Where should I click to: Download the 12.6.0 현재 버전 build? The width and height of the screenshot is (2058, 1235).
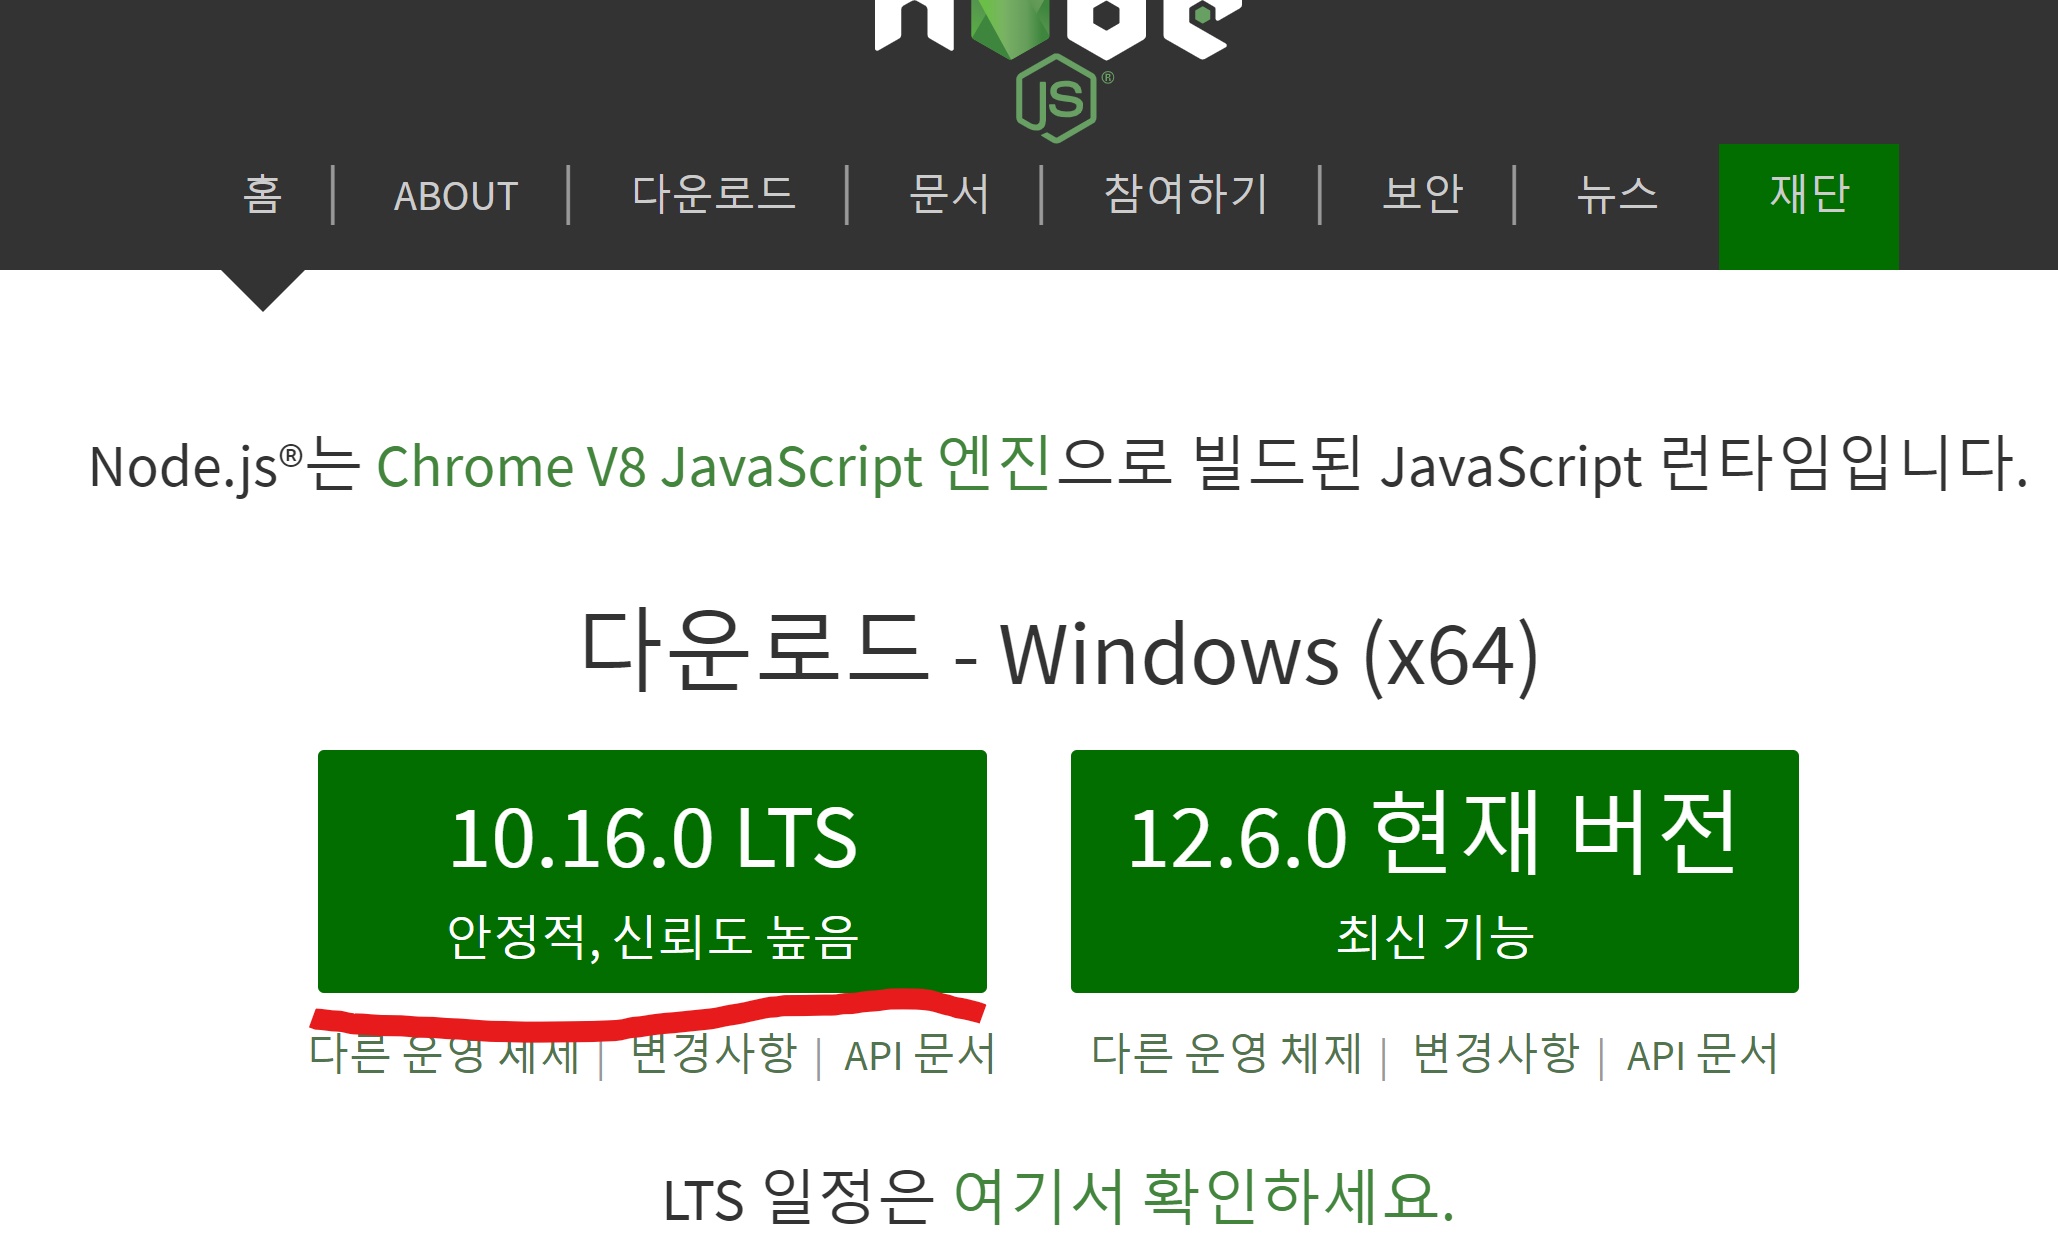click(1434, 870)
